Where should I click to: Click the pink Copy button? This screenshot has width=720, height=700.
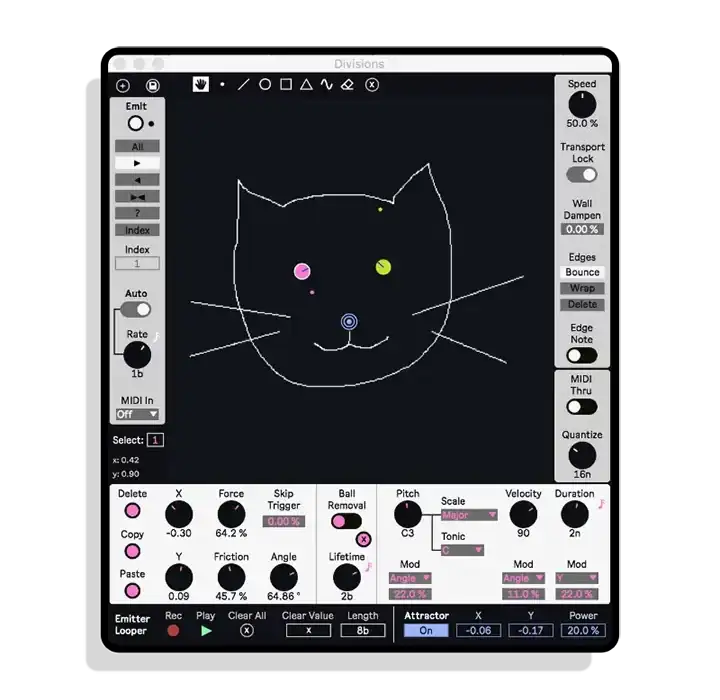point(132,551)
